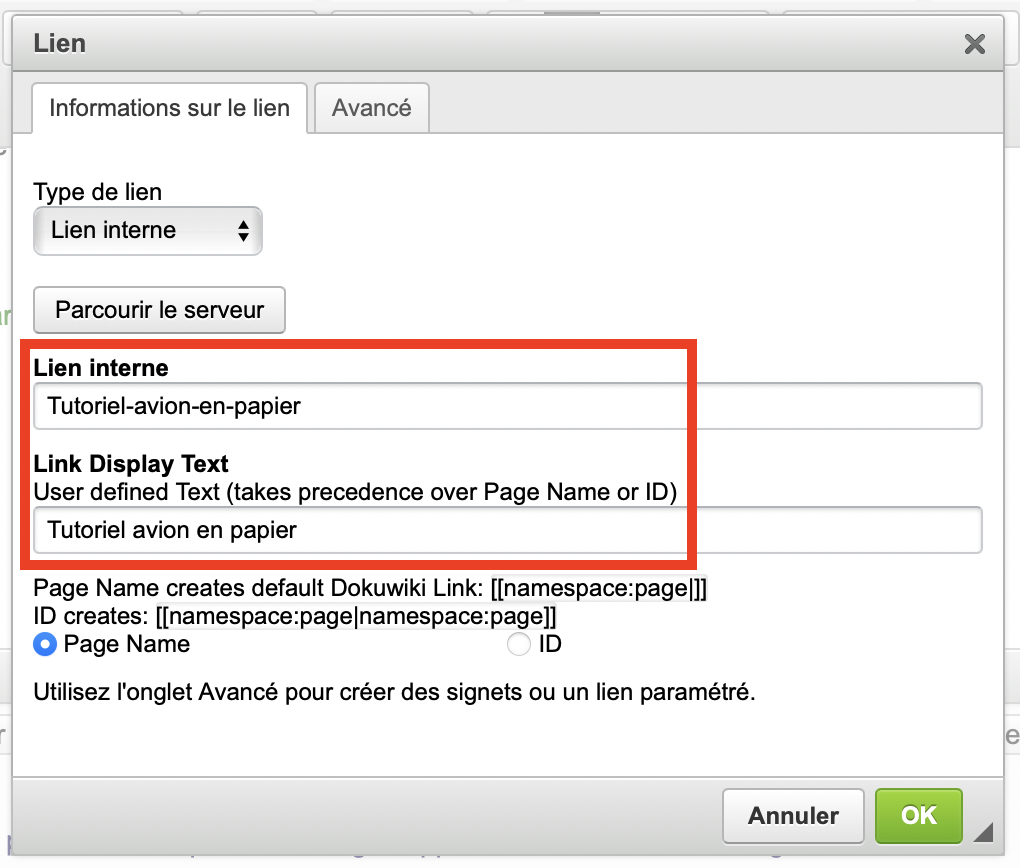
Task: Click into the Link Display Text field
Action: [x=507, y=530]
